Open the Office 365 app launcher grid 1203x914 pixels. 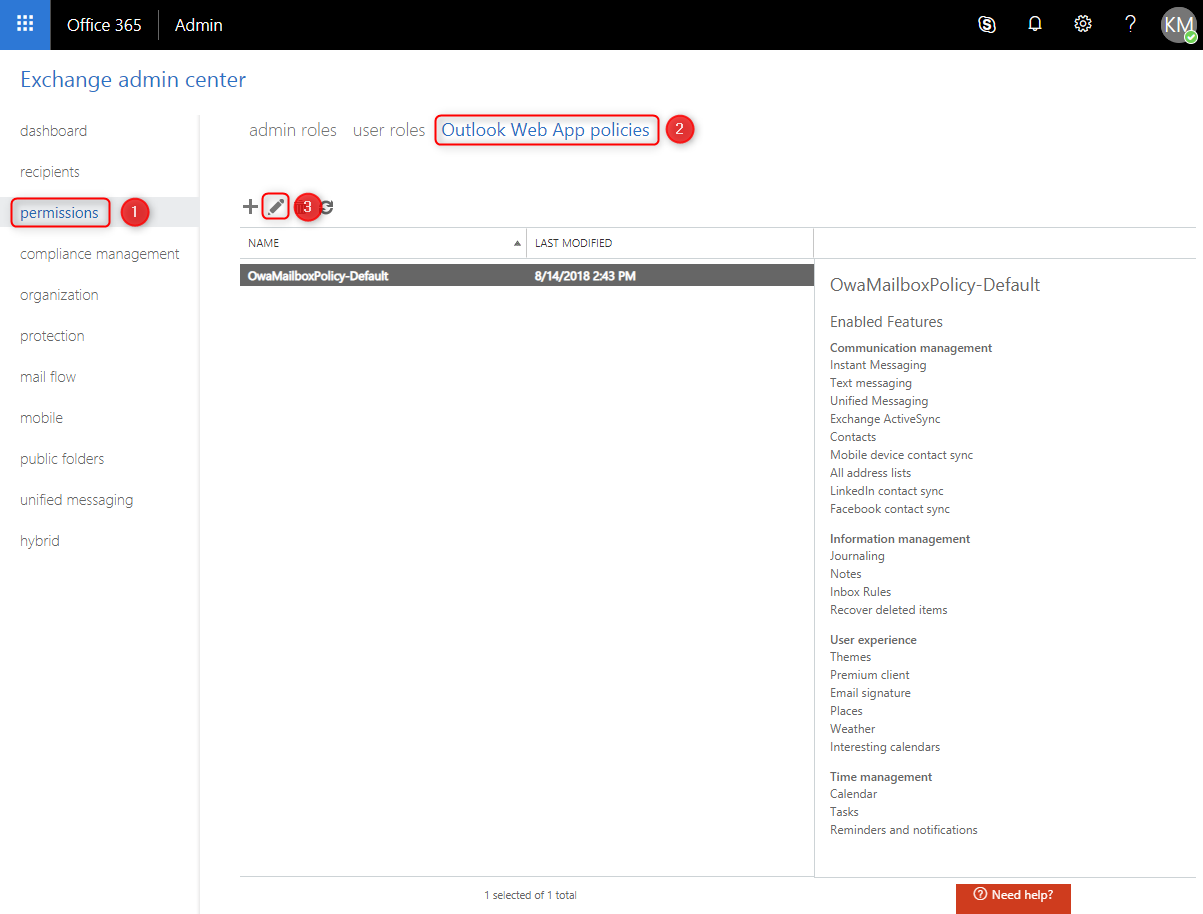click(x=25, y=25)
